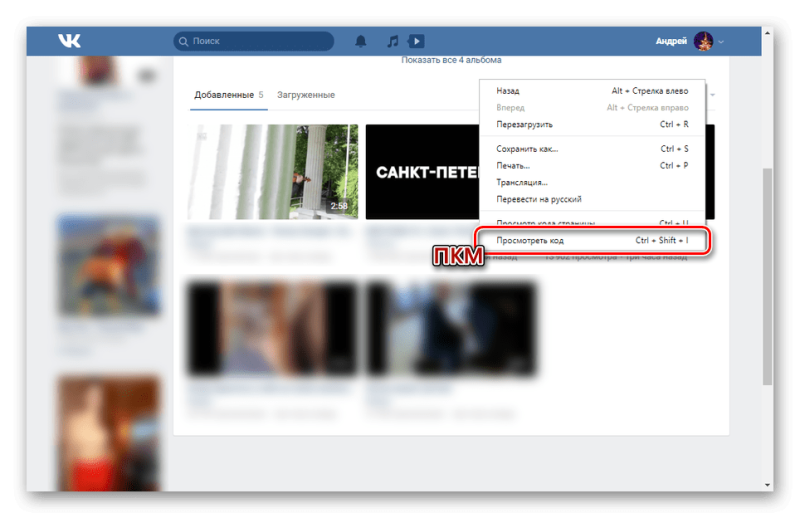
Task: Choose Печать... menu entry
Action: click(x=592, y=165)
